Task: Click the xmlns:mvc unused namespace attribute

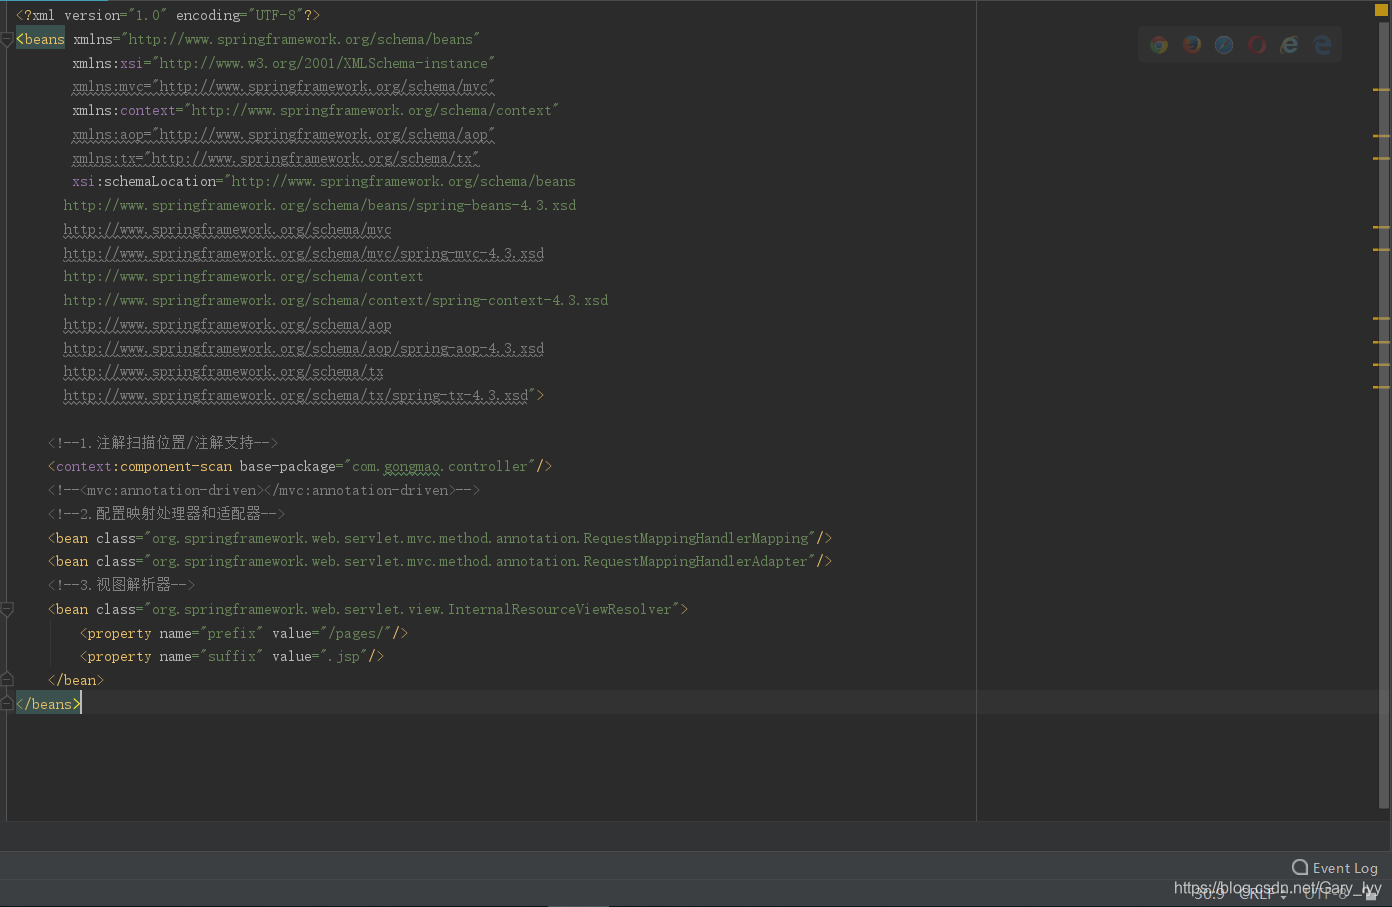Action: 284,87
